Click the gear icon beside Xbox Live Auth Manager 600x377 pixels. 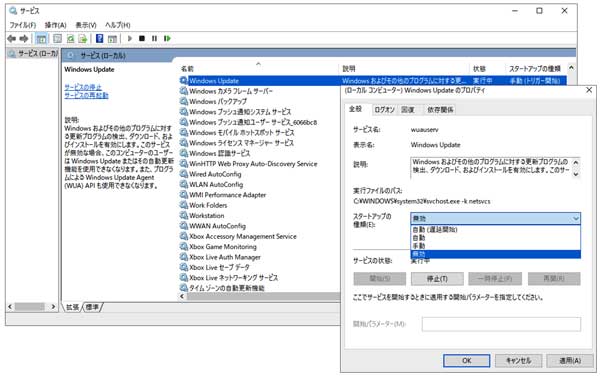(184, 257)
